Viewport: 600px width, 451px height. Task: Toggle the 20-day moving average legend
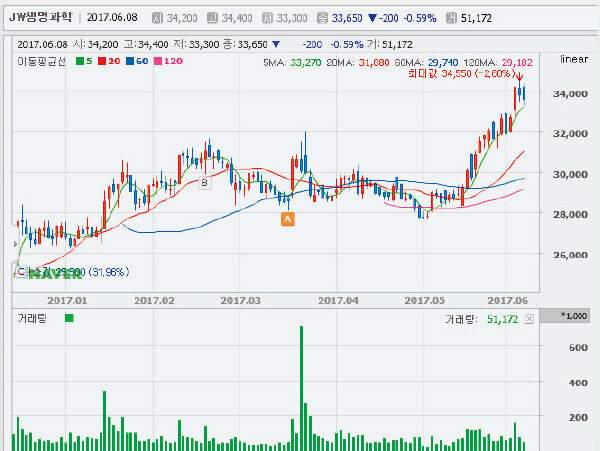coord(108,61)
